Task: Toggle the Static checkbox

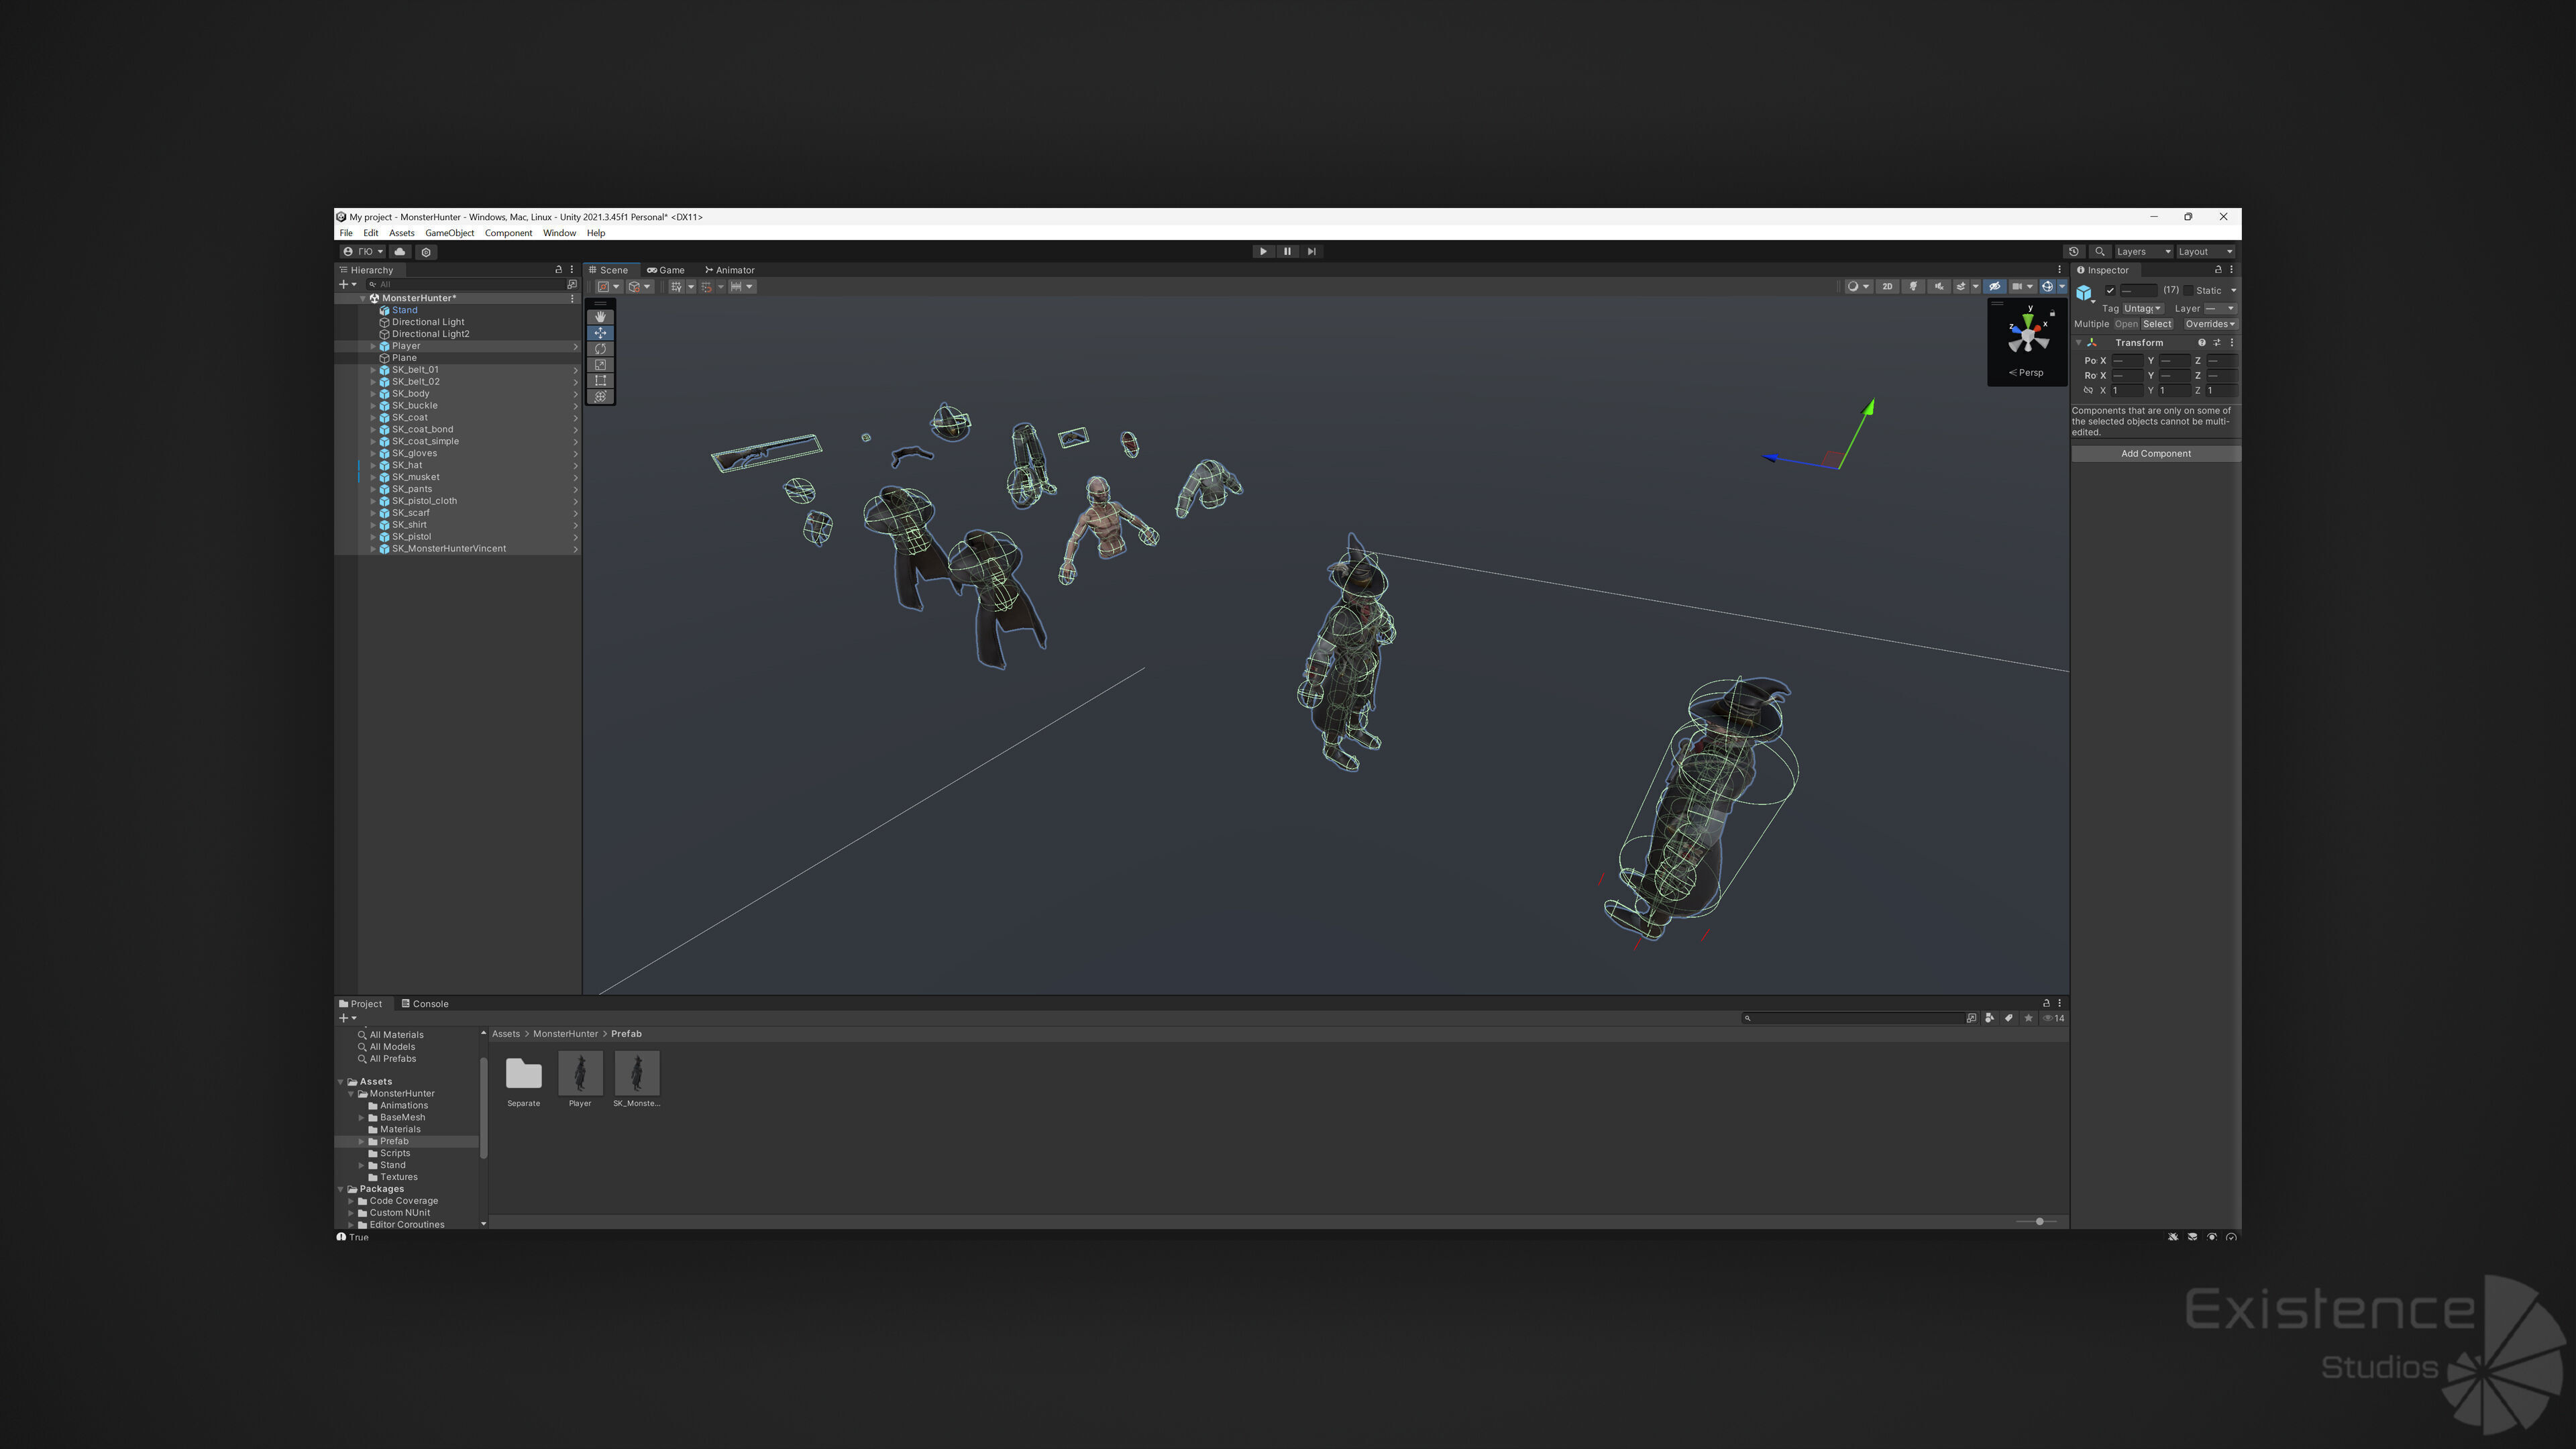Action: (2188, 291)
